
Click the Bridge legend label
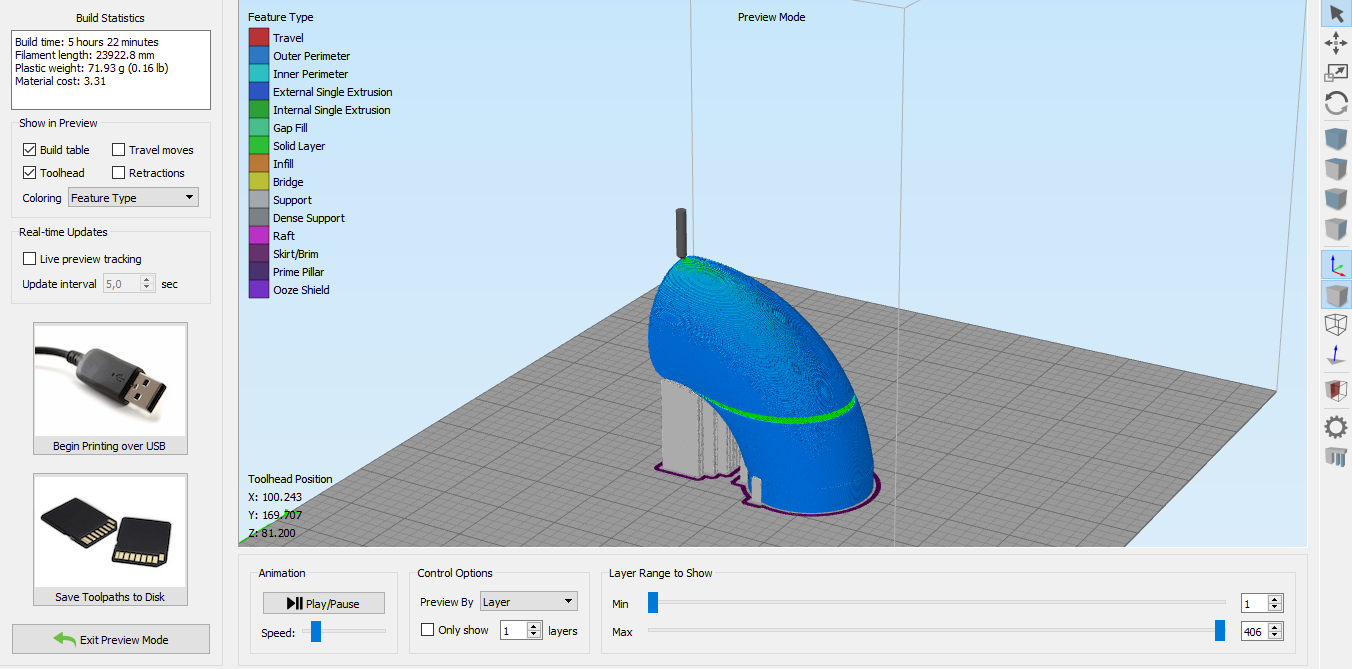[x=288, y=182]
